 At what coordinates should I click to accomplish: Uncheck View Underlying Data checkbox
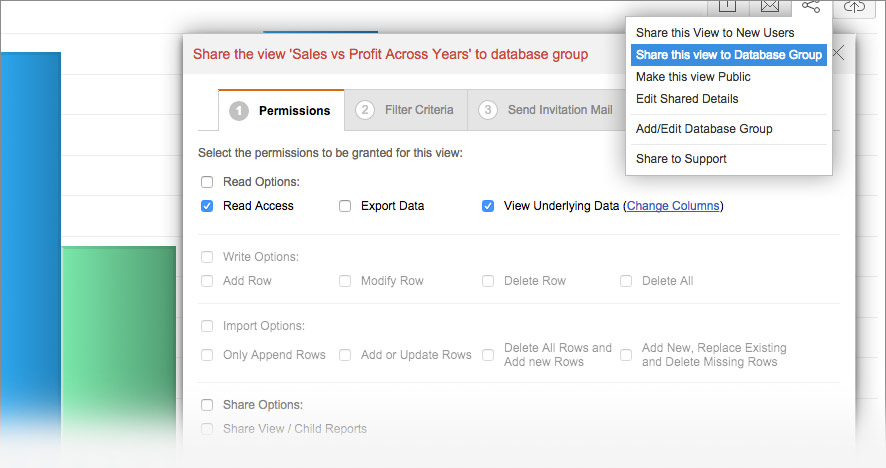point(488,206)
